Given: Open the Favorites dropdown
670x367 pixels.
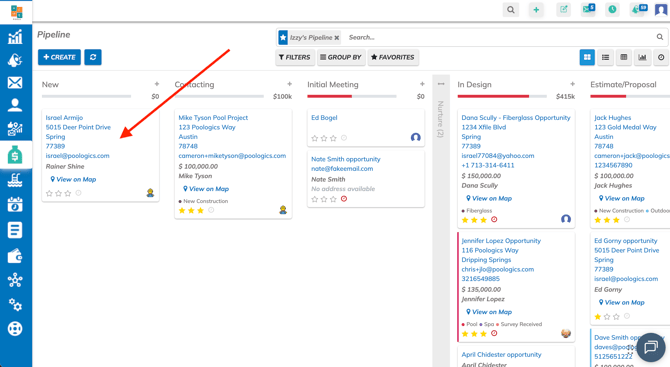Looking at the screenshot, I should [x=393, y=57].
